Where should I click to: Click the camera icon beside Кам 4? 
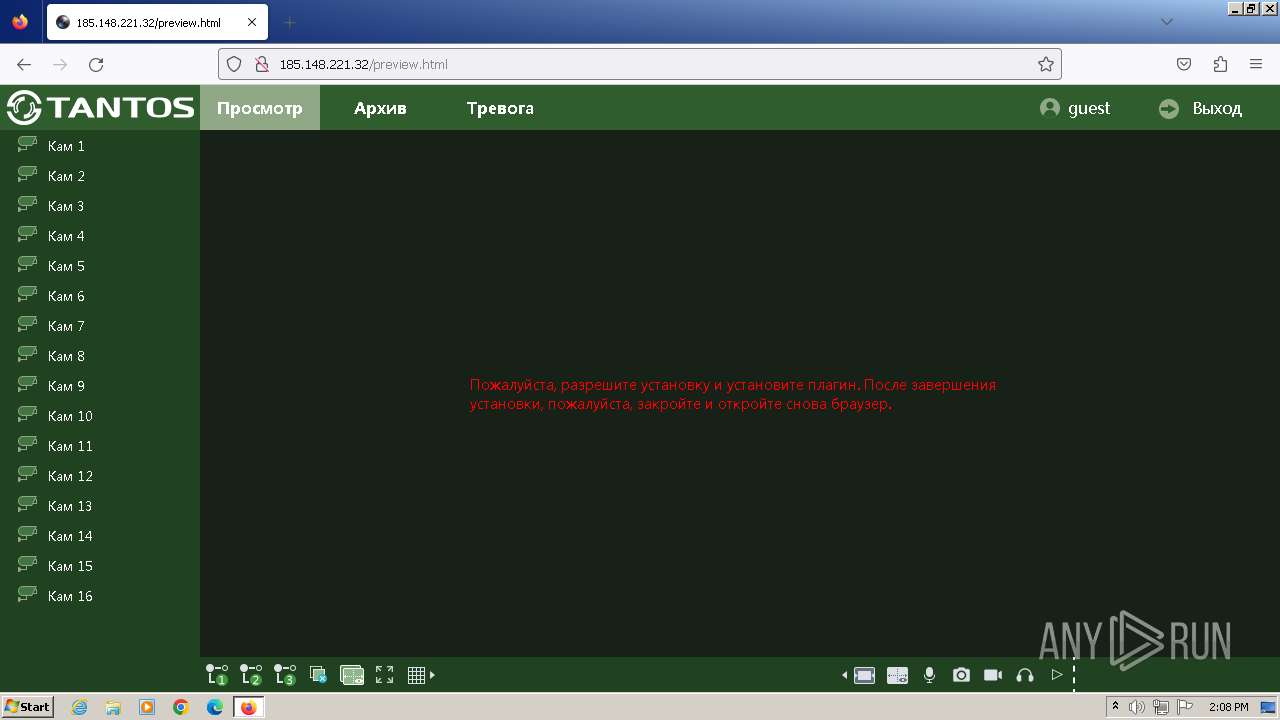[27, 235]
